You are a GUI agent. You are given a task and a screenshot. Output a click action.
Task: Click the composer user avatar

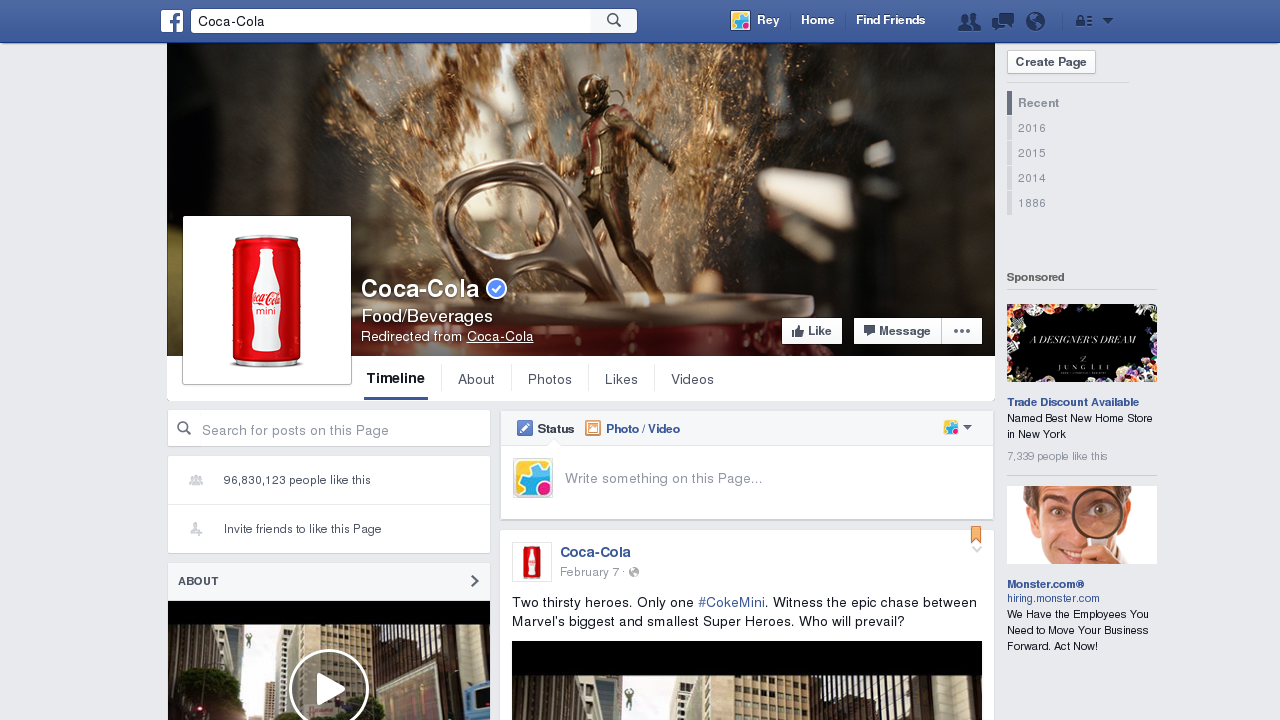pos(533,478)
